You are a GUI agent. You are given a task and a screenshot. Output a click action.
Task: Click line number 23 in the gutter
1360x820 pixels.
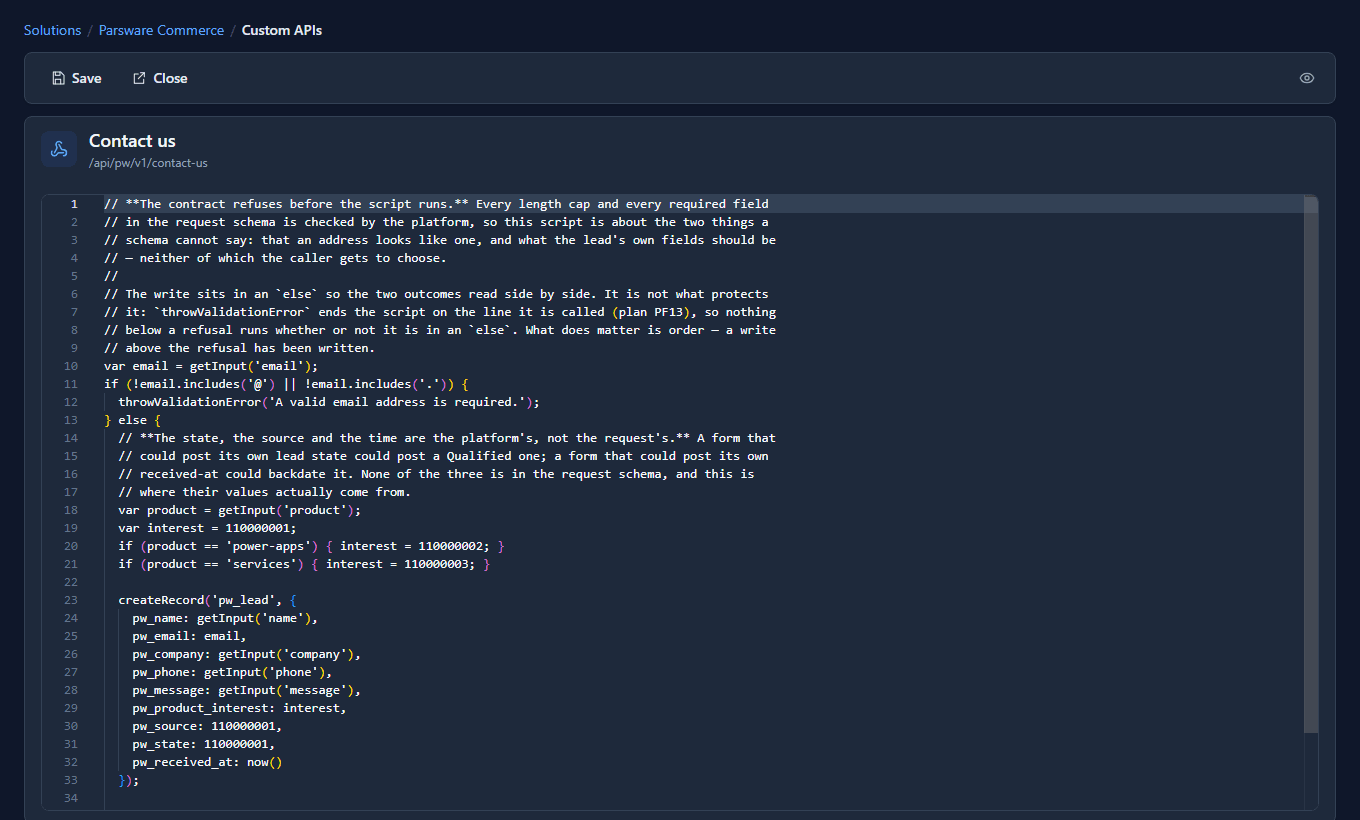[71, 600]
